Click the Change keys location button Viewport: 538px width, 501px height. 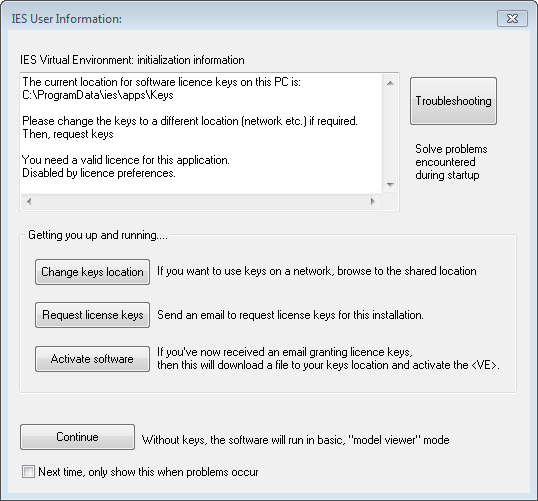(92, 272)
